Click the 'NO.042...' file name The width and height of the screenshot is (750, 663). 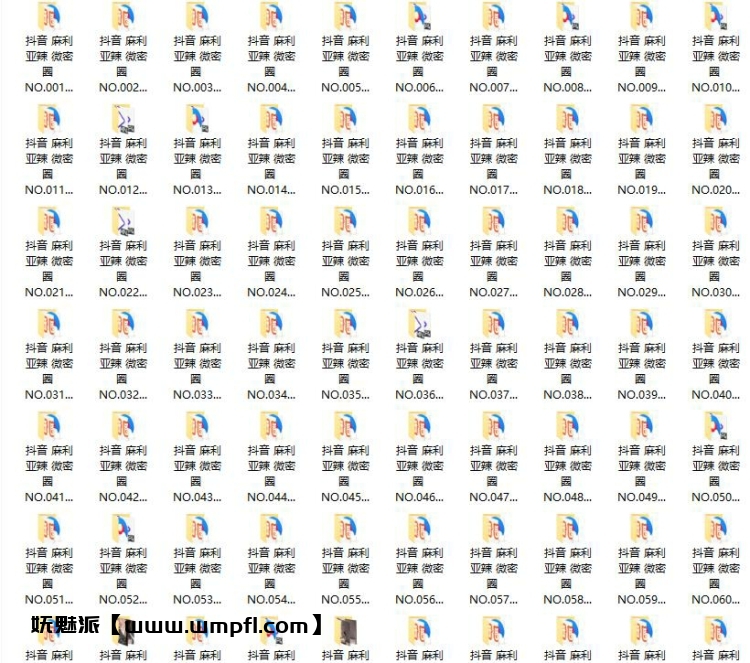(123, 497)
